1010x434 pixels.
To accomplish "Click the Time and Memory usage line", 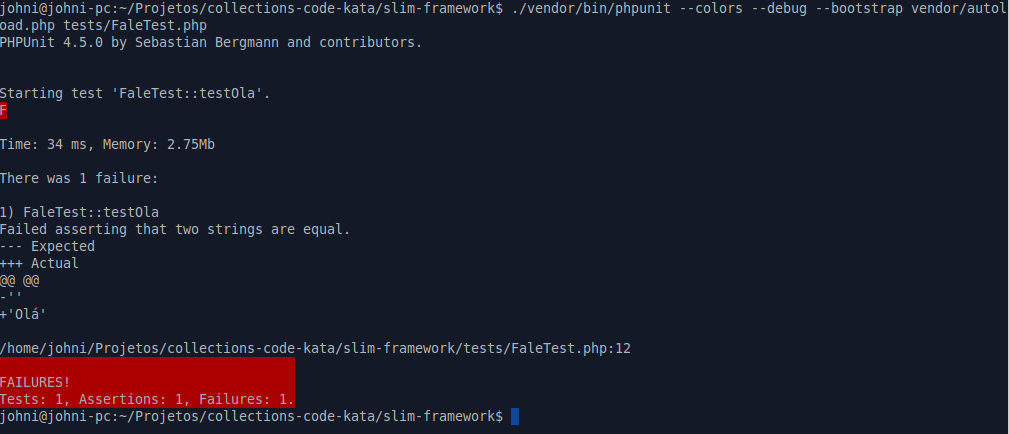I will [107, 145].
